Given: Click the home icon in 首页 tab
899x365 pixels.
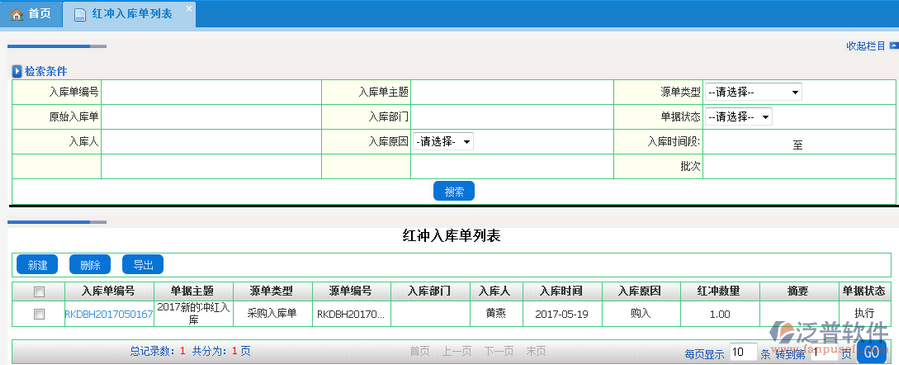Looking at the screenshot, I should tap(17, 14).
